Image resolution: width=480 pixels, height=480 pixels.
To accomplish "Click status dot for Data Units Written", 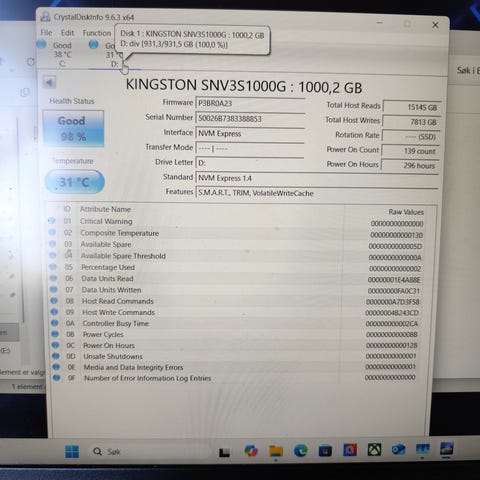I will tap(53, 289).
